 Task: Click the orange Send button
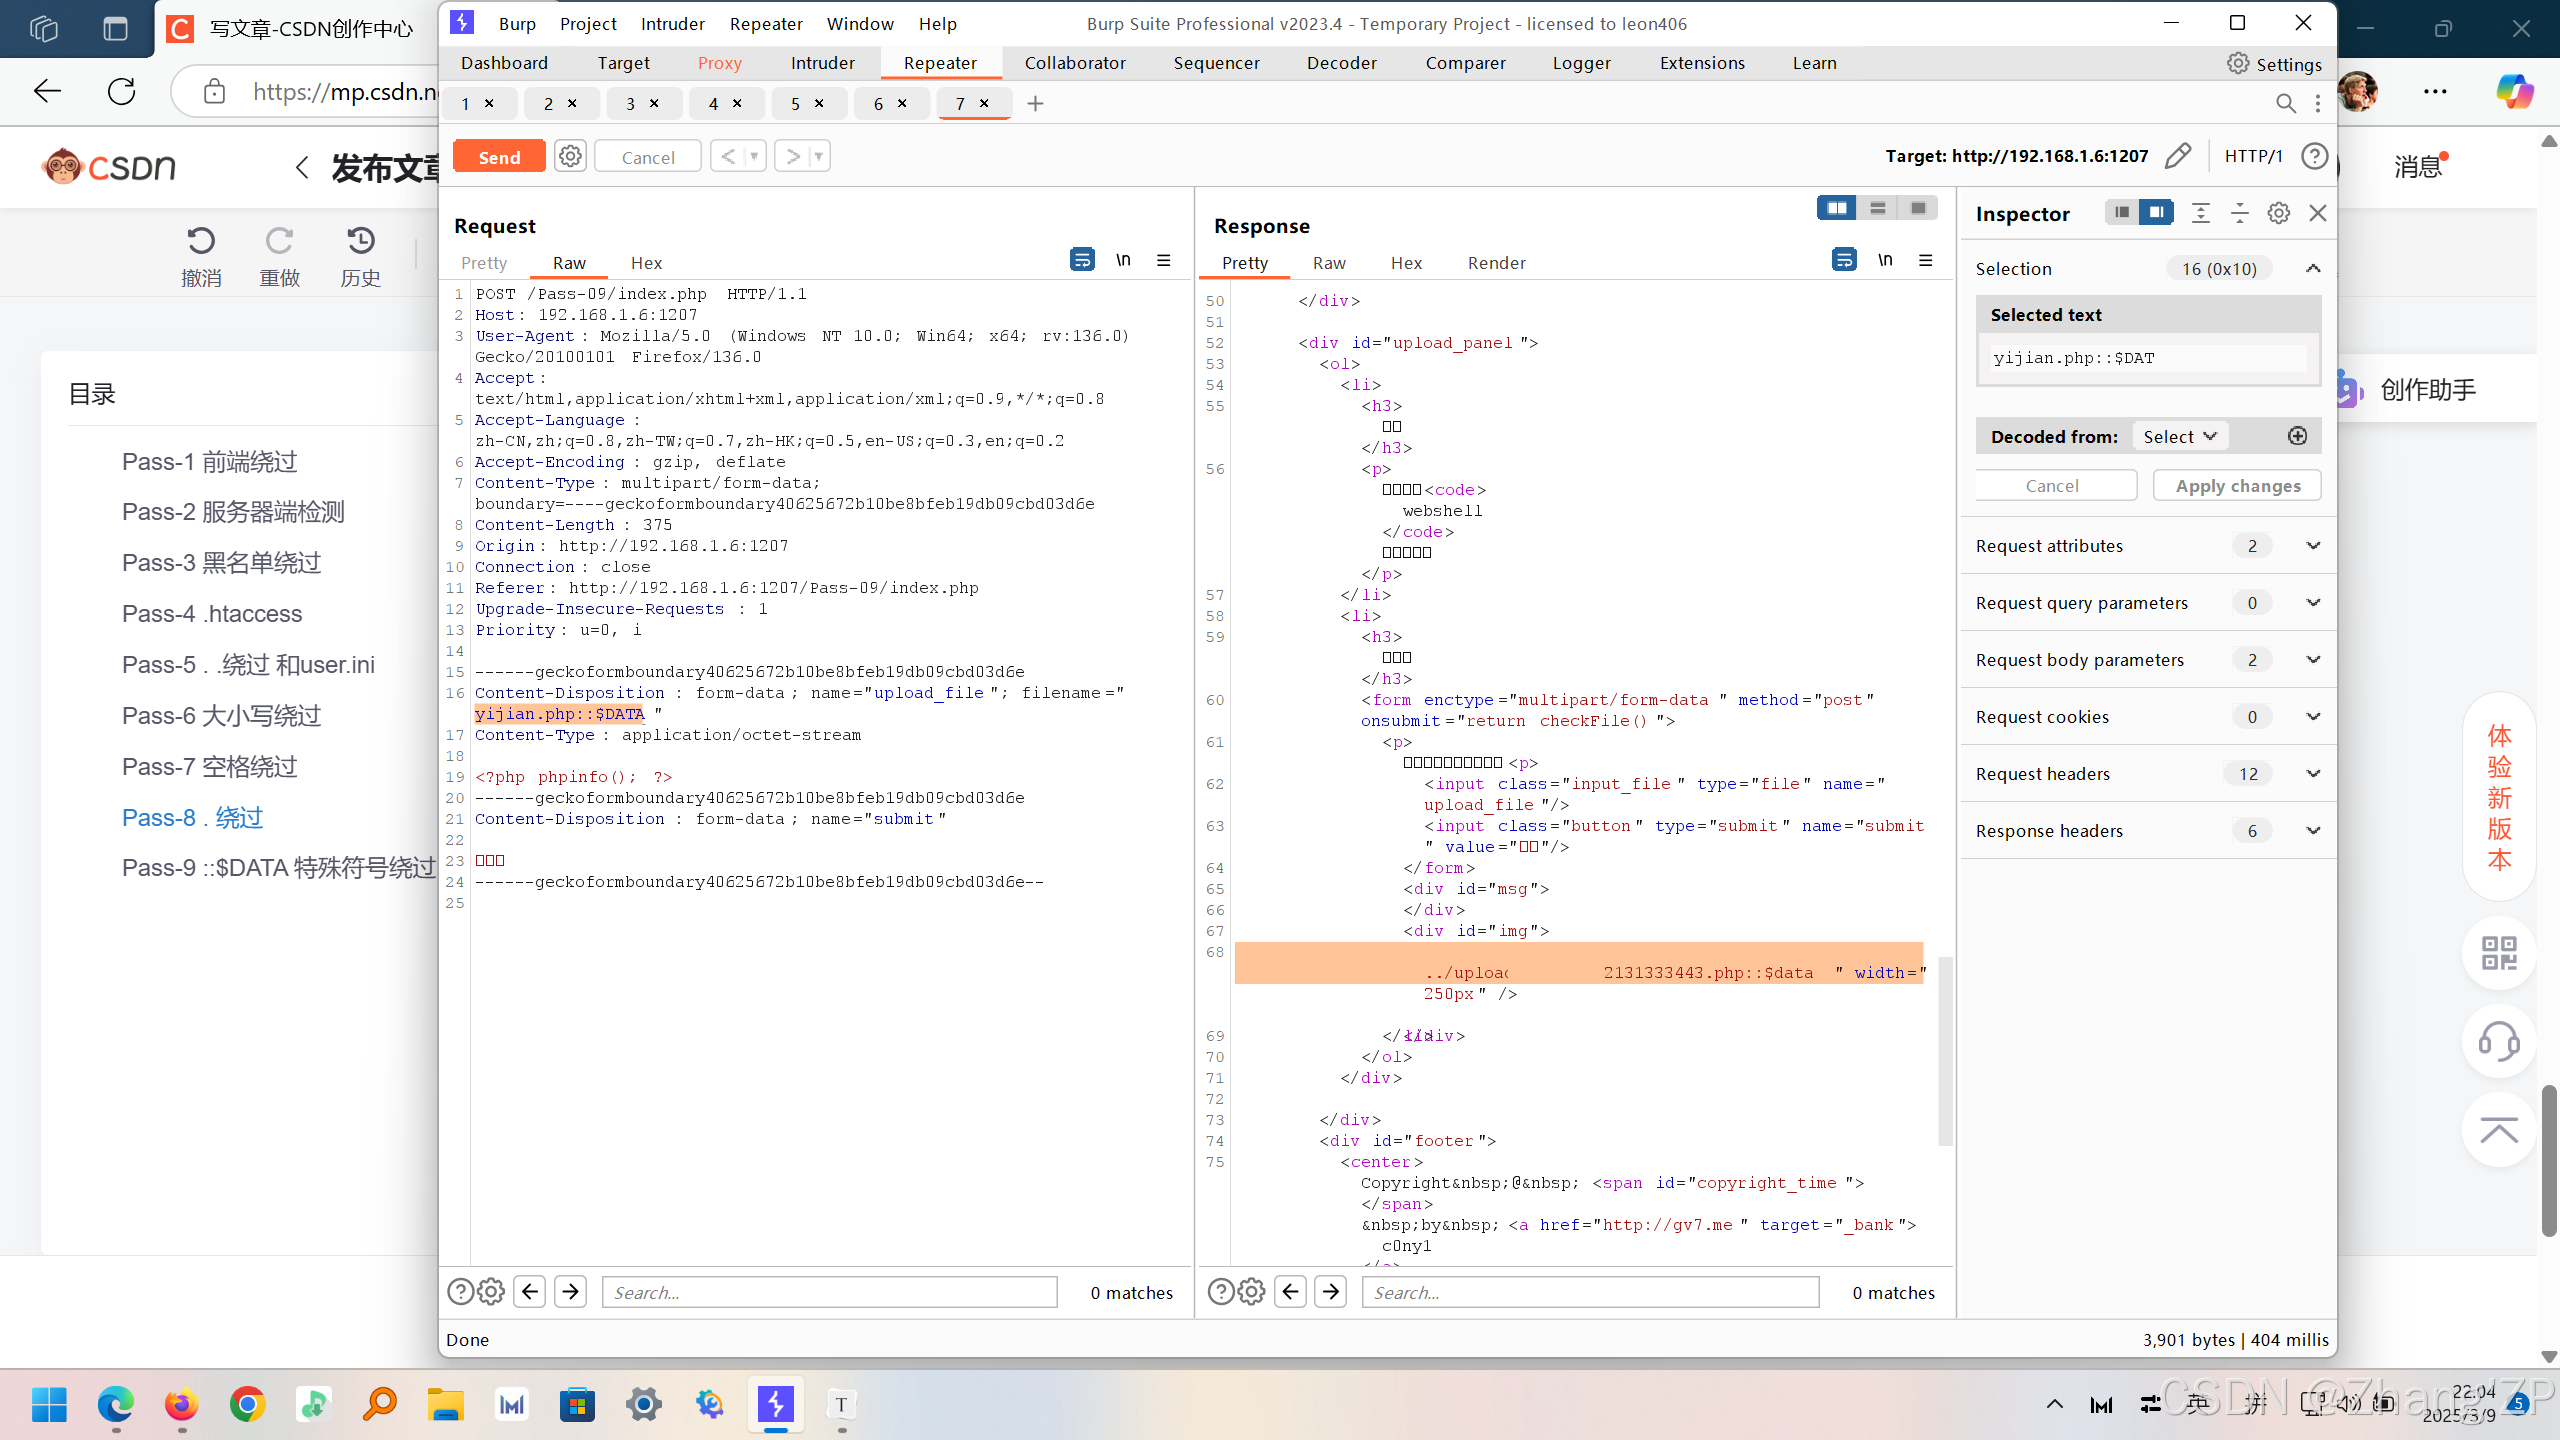click(499, 157)
